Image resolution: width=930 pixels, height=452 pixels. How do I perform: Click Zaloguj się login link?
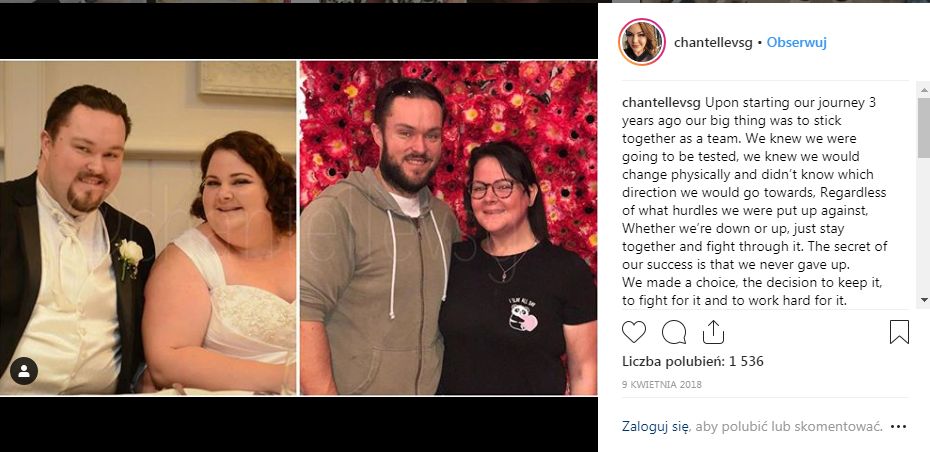coord(655,426)
